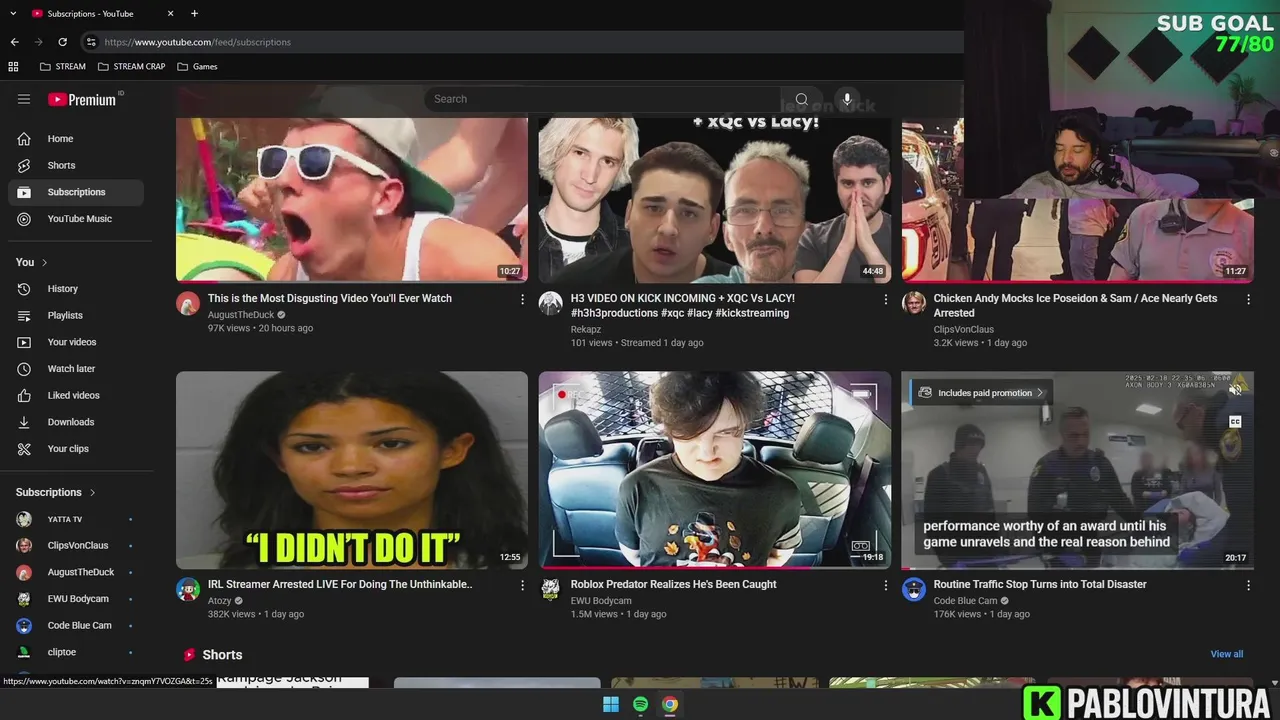Open the Windows Start button

[611, 704]
